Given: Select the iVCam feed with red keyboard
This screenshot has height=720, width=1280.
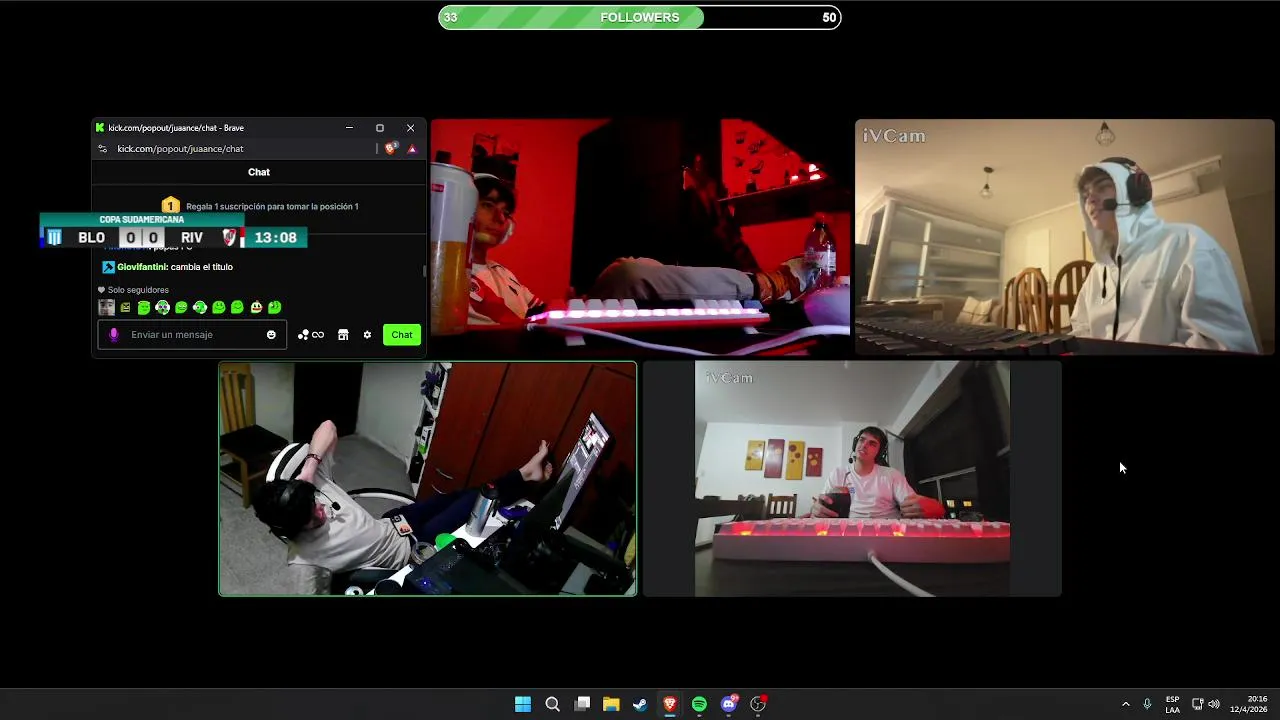Looking at the screenshot, I should (x=852, y=479).
